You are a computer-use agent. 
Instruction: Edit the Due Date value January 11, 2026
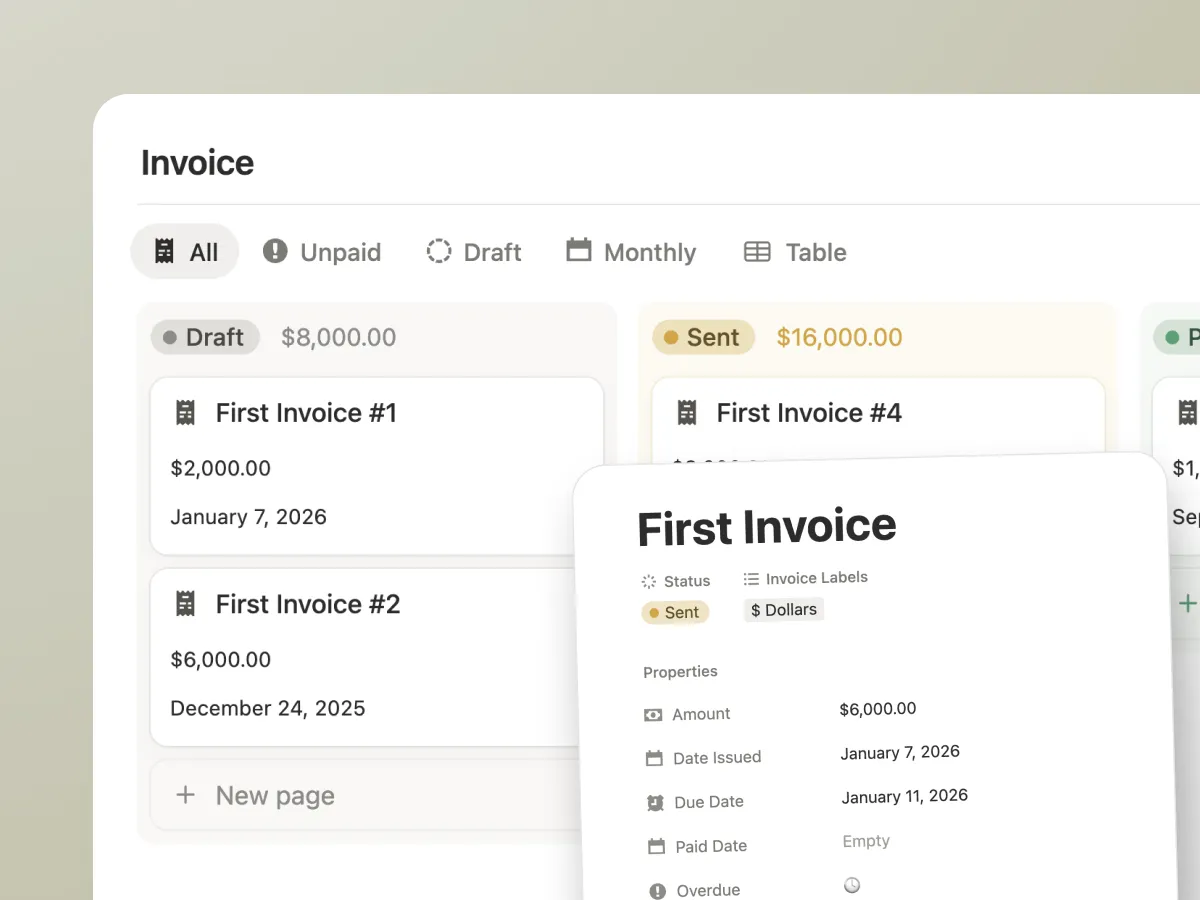[905, 796]
